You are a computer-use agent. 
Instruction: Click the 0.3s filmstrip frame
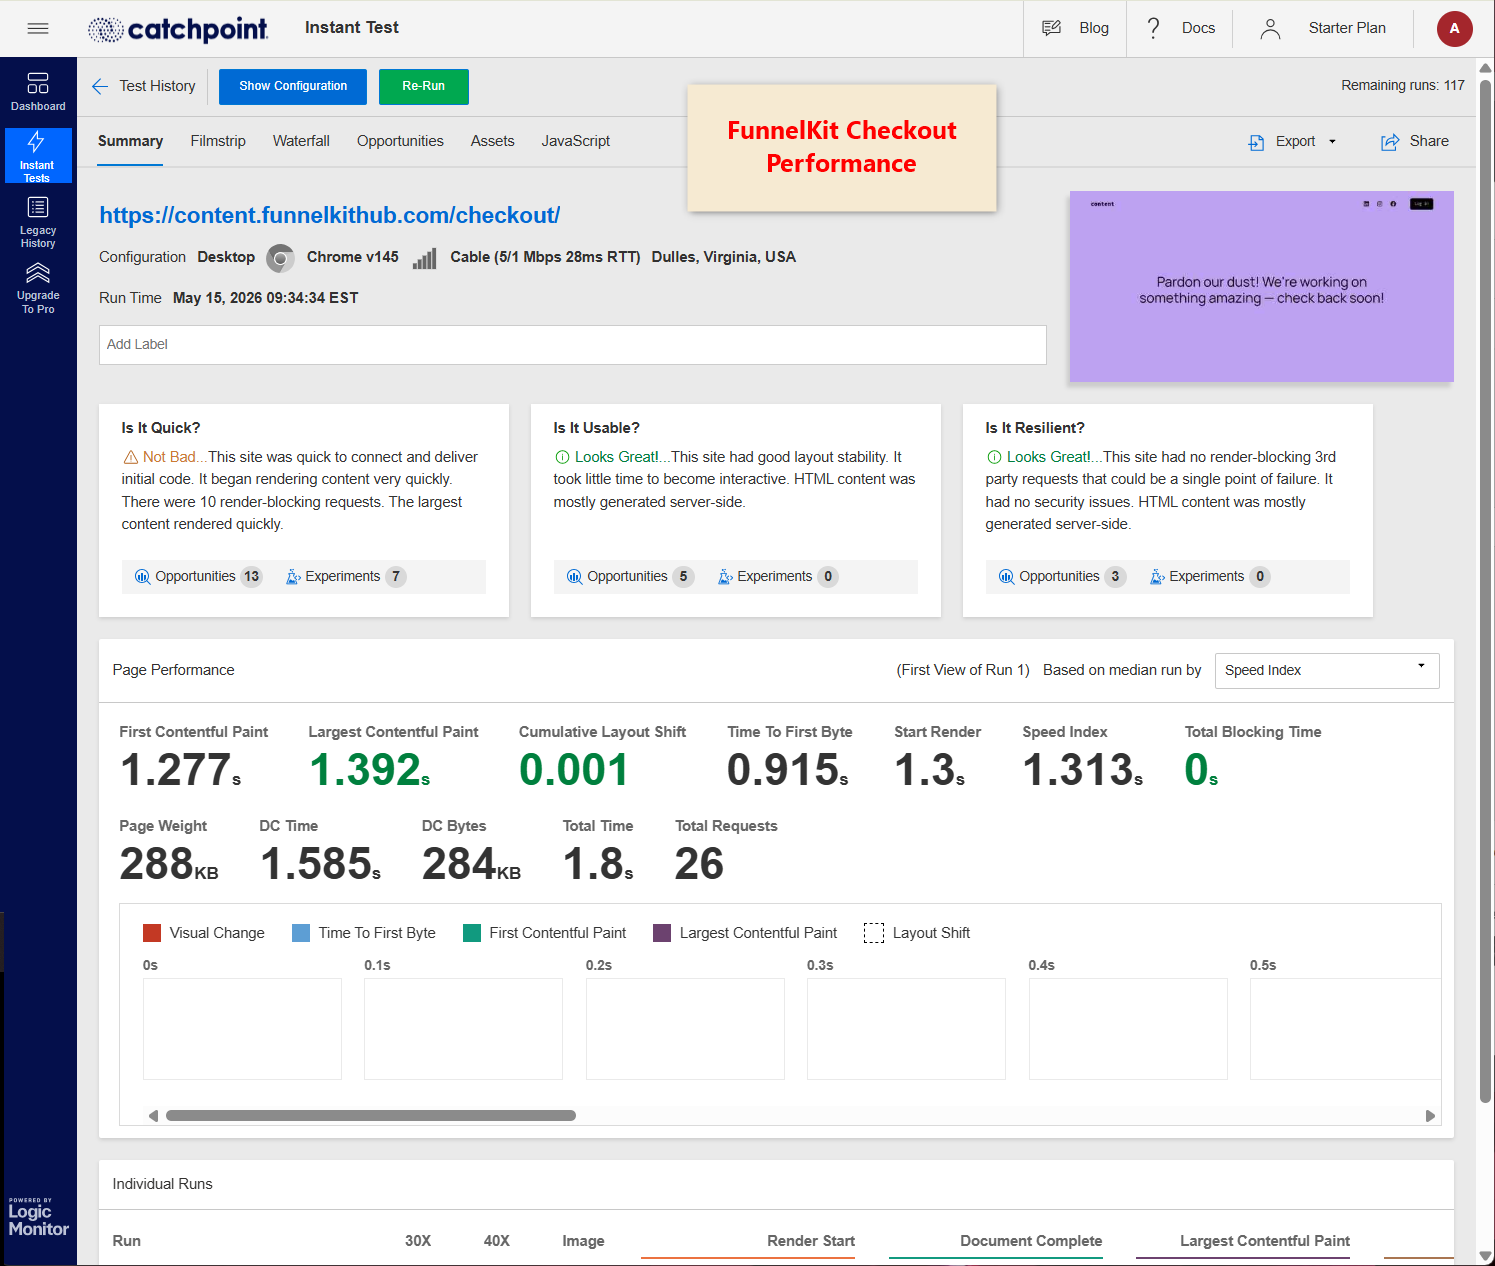906,1029
